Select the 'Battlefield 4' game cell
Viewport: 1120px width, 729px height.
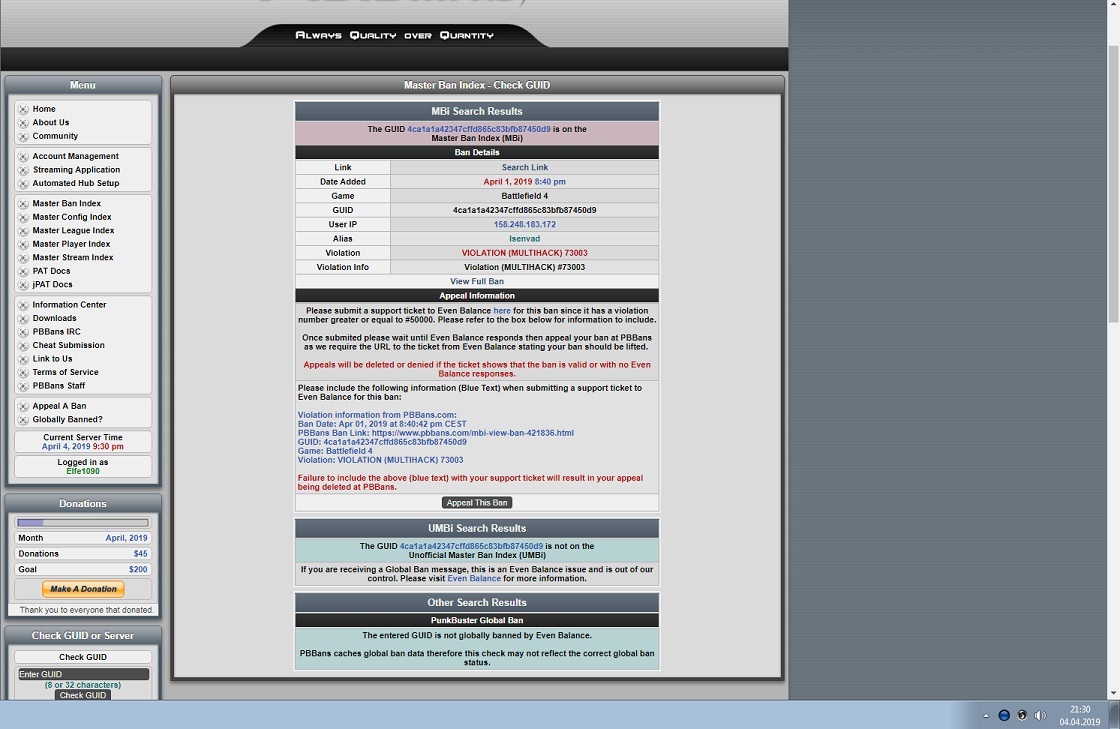524,196
